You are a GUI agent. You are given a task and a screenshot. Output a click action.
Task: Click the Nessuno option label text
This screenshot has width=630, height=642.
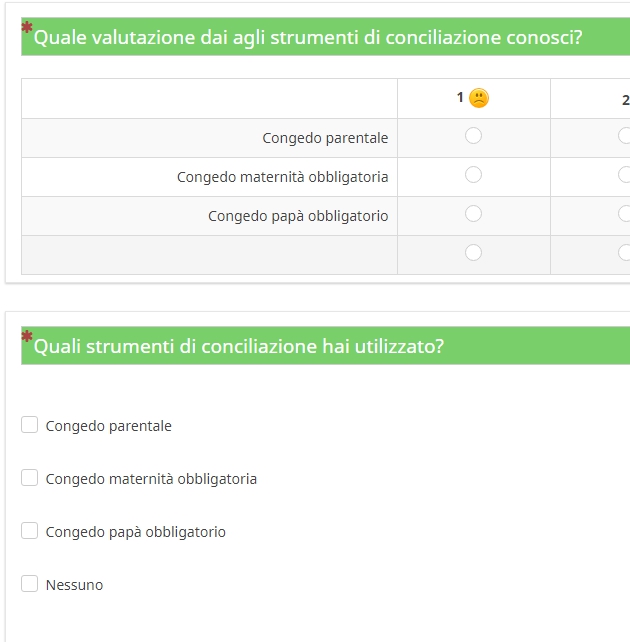point(74,585)
